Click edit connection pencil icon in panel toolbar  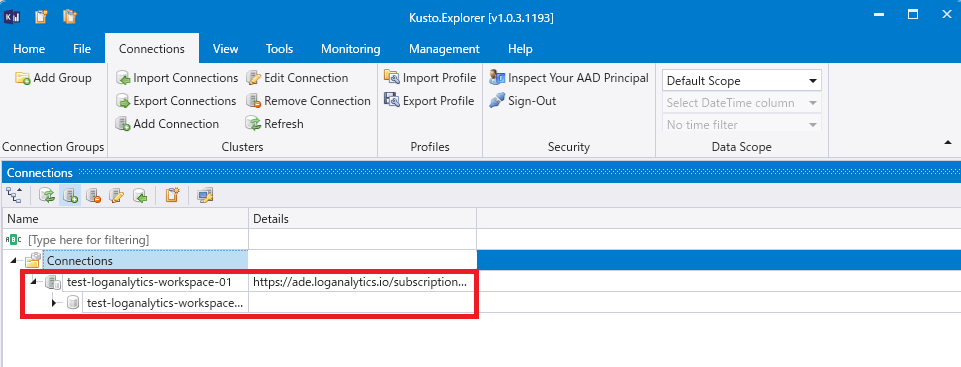pyautogui.click(x=116, y=195)
